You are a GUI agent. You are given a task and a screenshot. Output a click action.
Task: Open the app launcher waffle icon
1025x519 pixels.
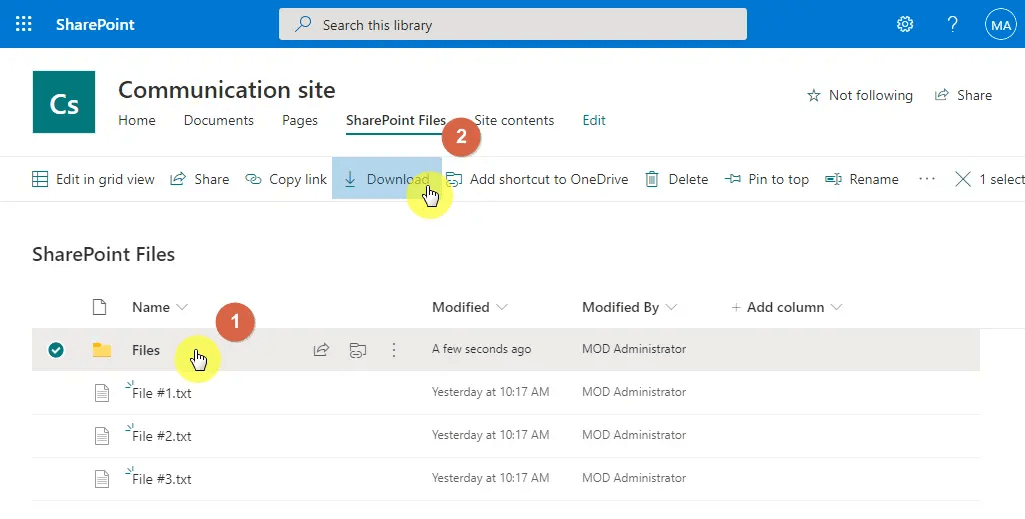tap(24, 24)
